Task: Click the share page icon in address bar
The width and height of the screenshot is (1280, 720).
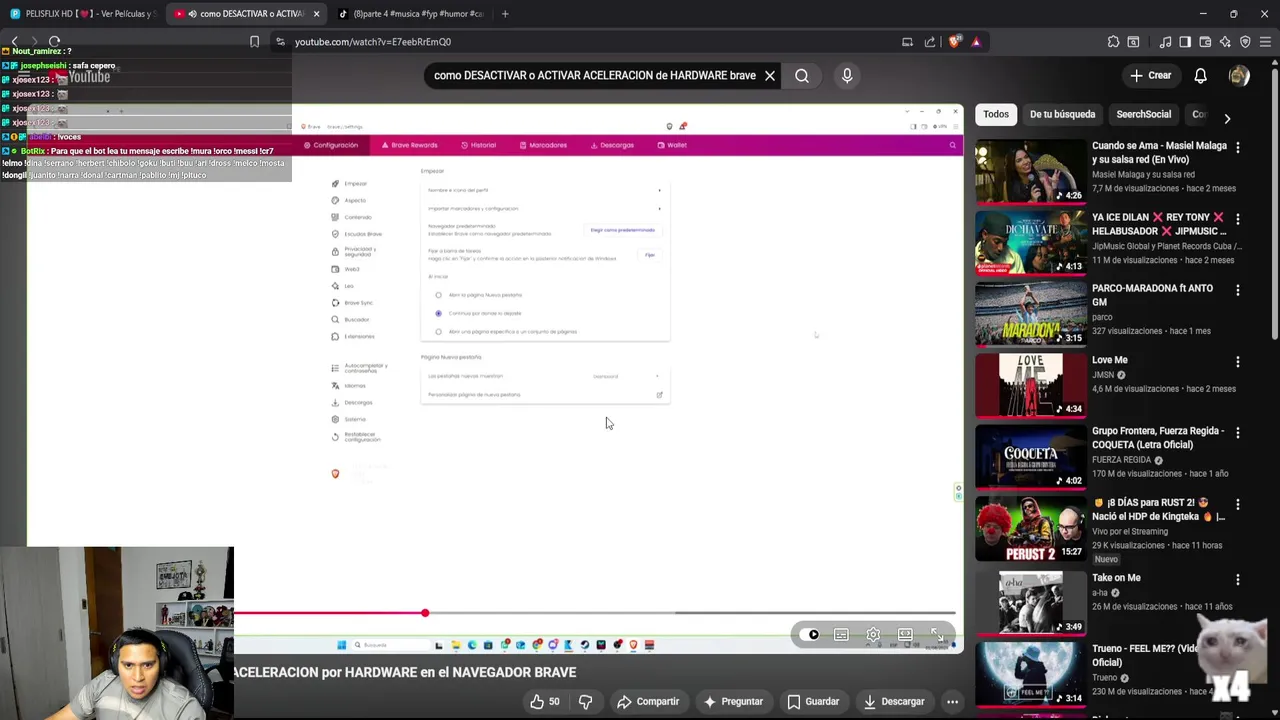Action: click(x=930, y=42)
